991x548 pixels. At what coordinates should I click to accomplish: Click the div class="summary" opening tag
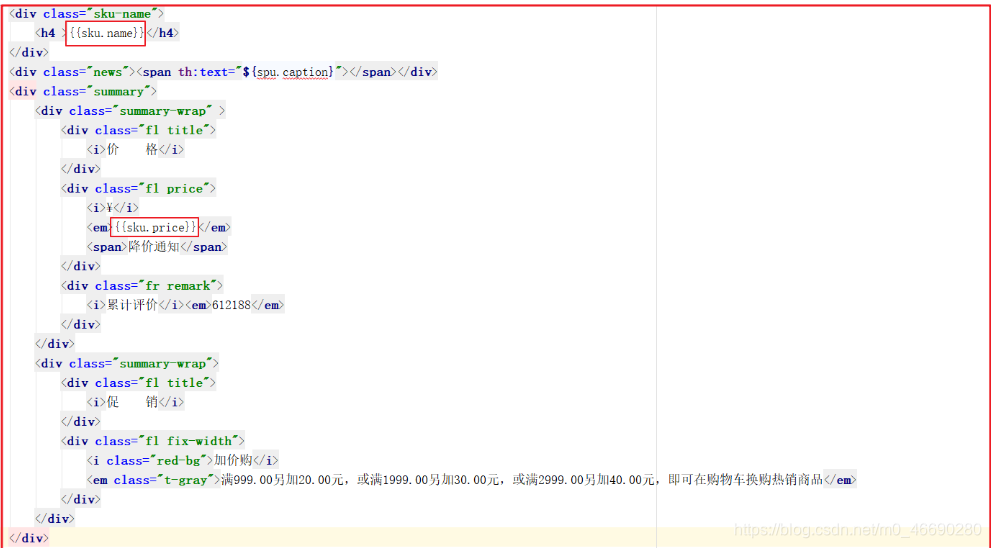[x=83, y=91]
